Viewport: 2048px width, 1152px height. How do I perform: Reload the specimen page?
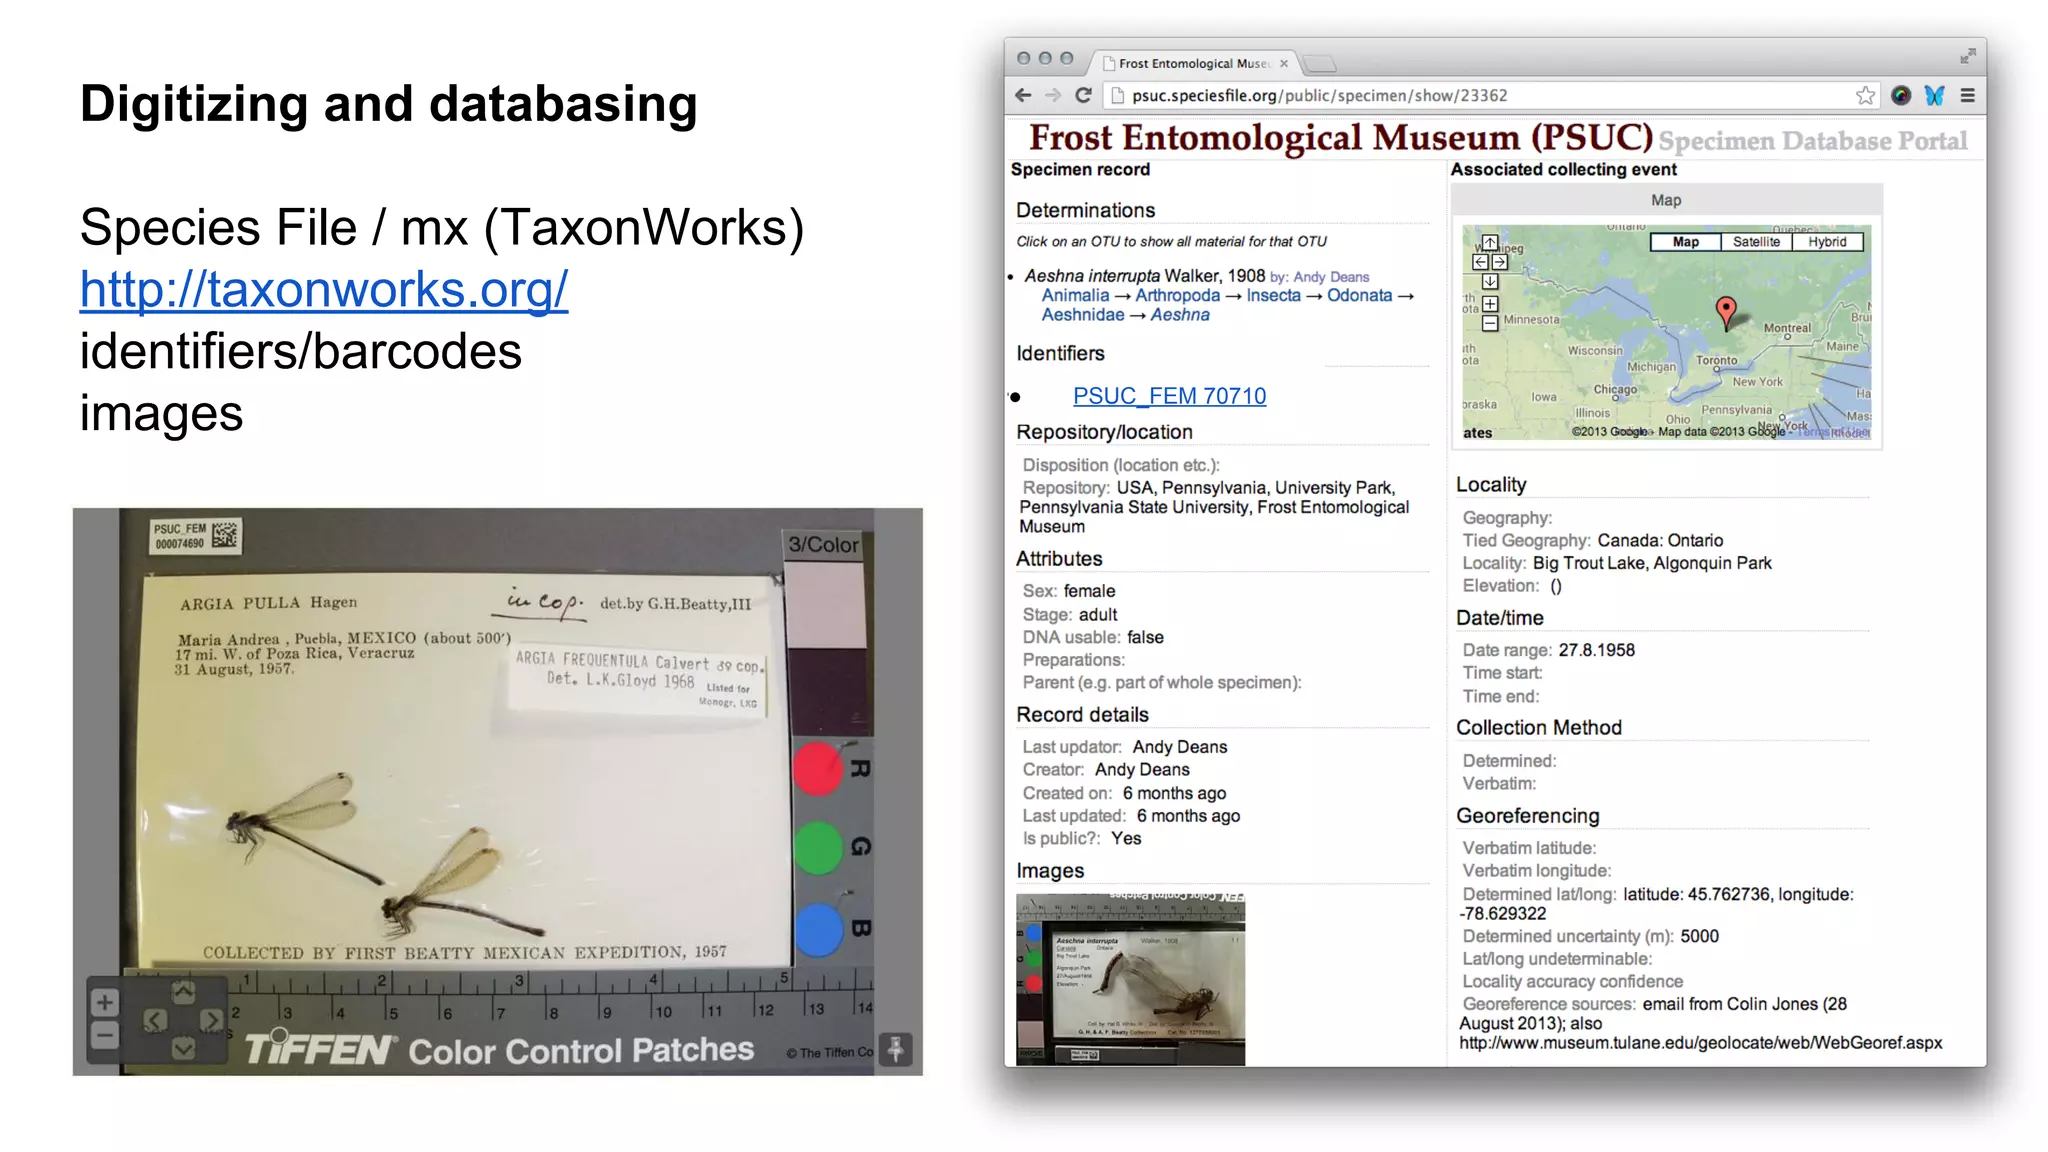(x=1083, y=95)
